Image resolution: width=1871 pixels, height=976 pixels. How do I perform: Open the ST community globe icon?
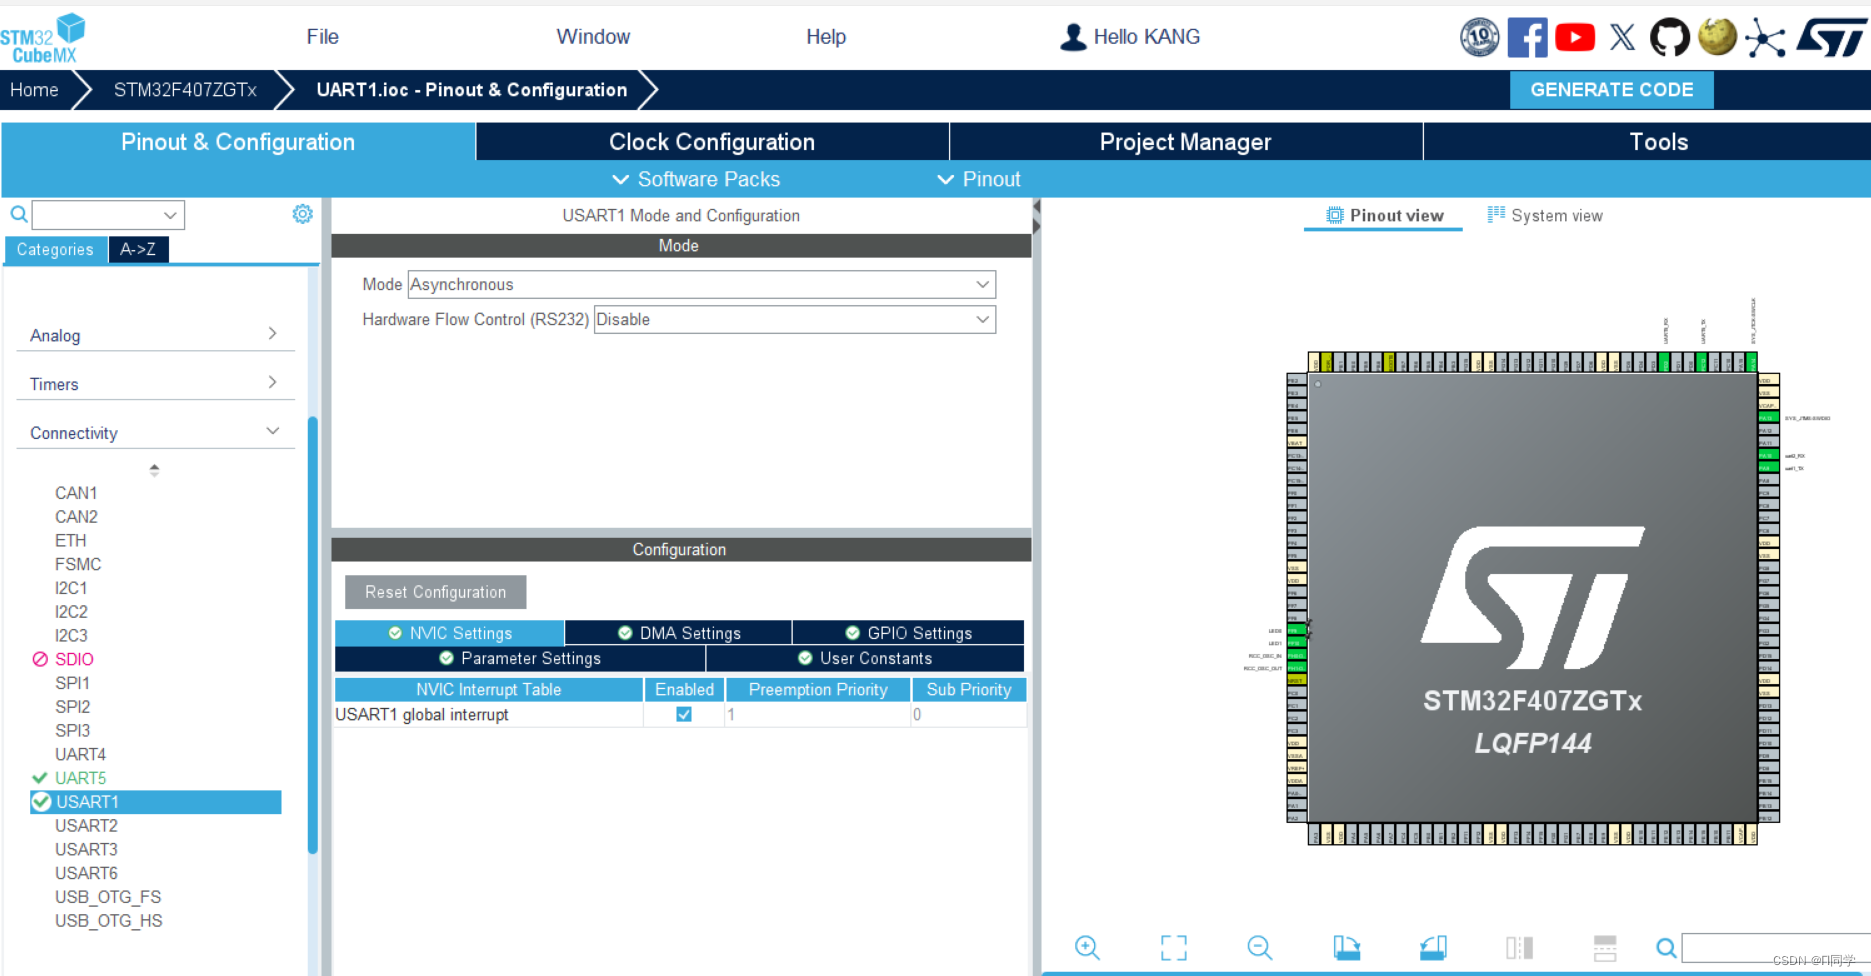tap(1718, 37)
